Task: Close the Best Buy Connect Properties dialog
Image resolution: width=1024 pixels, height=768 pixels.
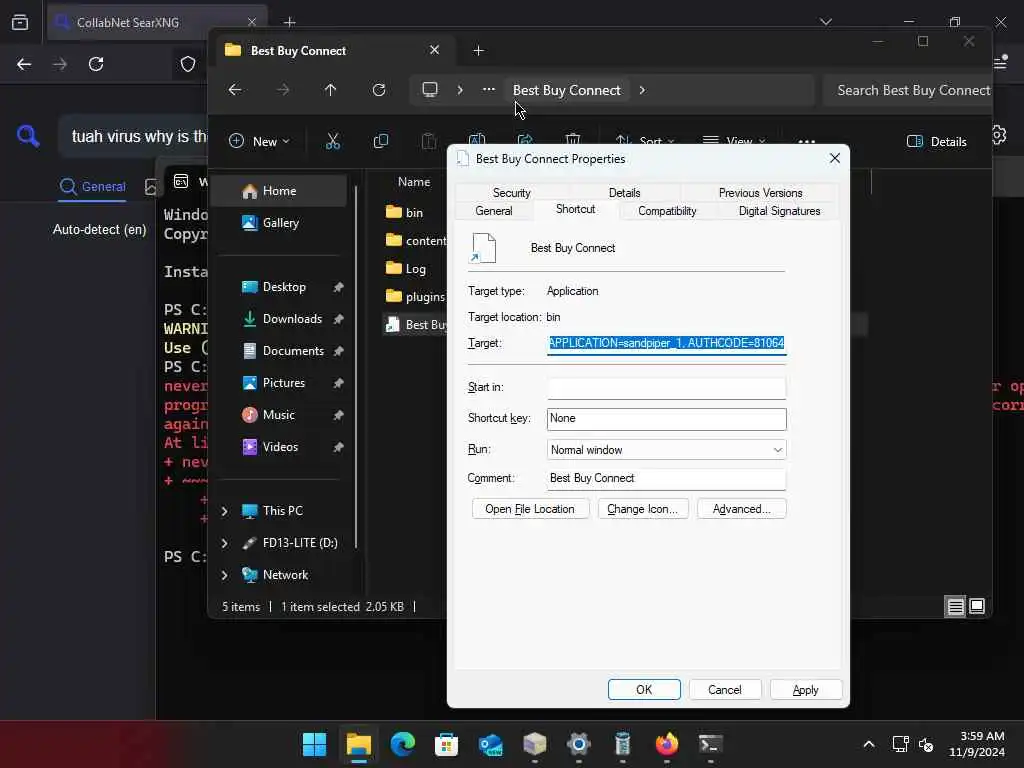Action: [835, 159]
